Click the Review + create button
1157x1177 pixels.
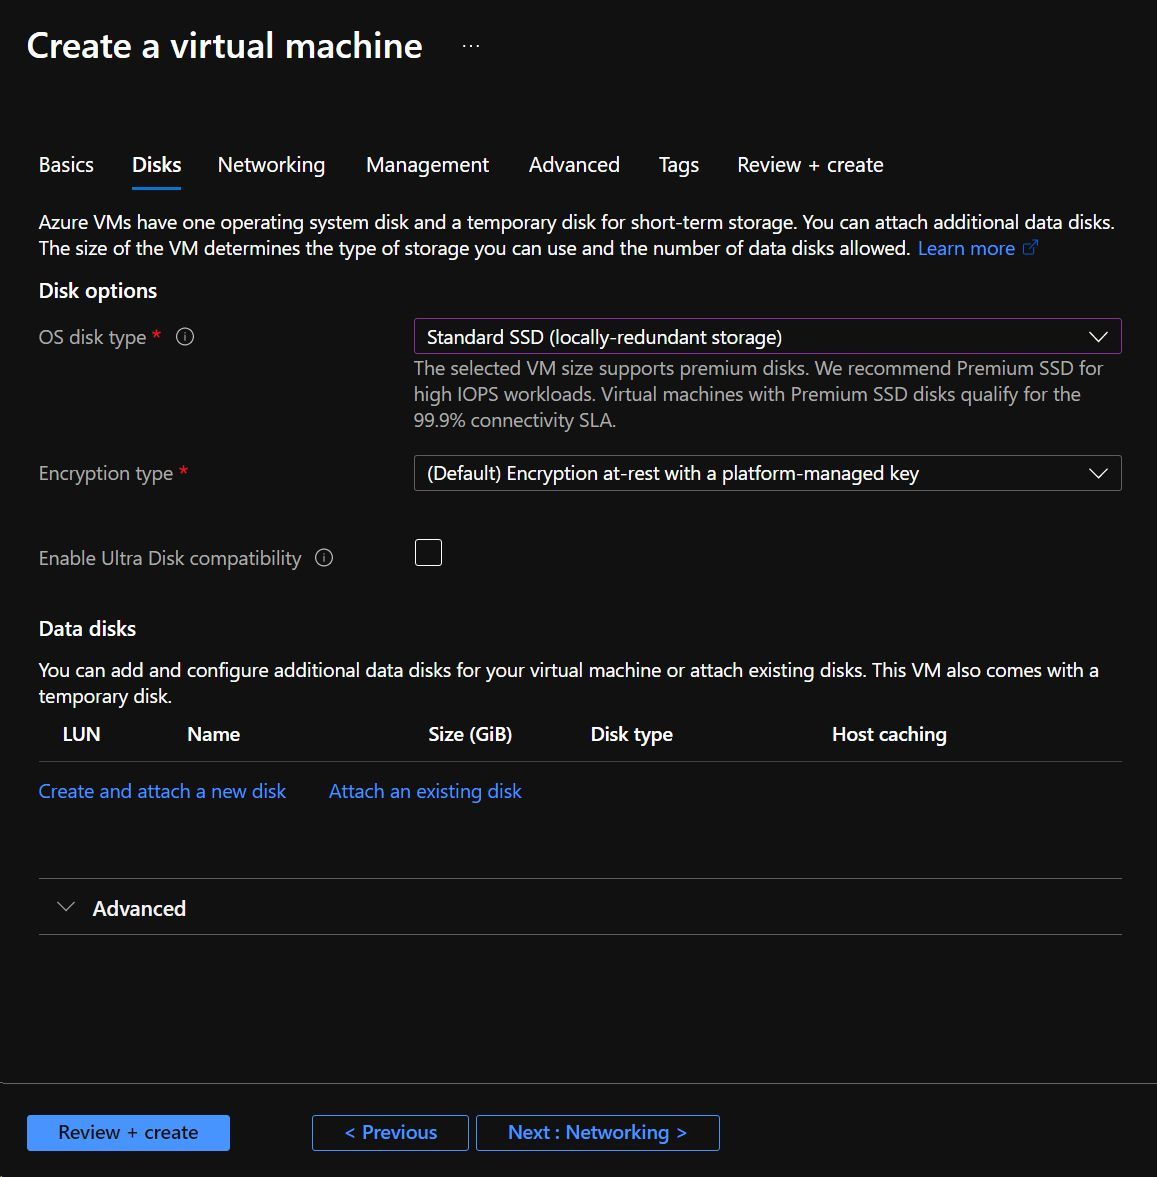click(x=127, y=1132)
